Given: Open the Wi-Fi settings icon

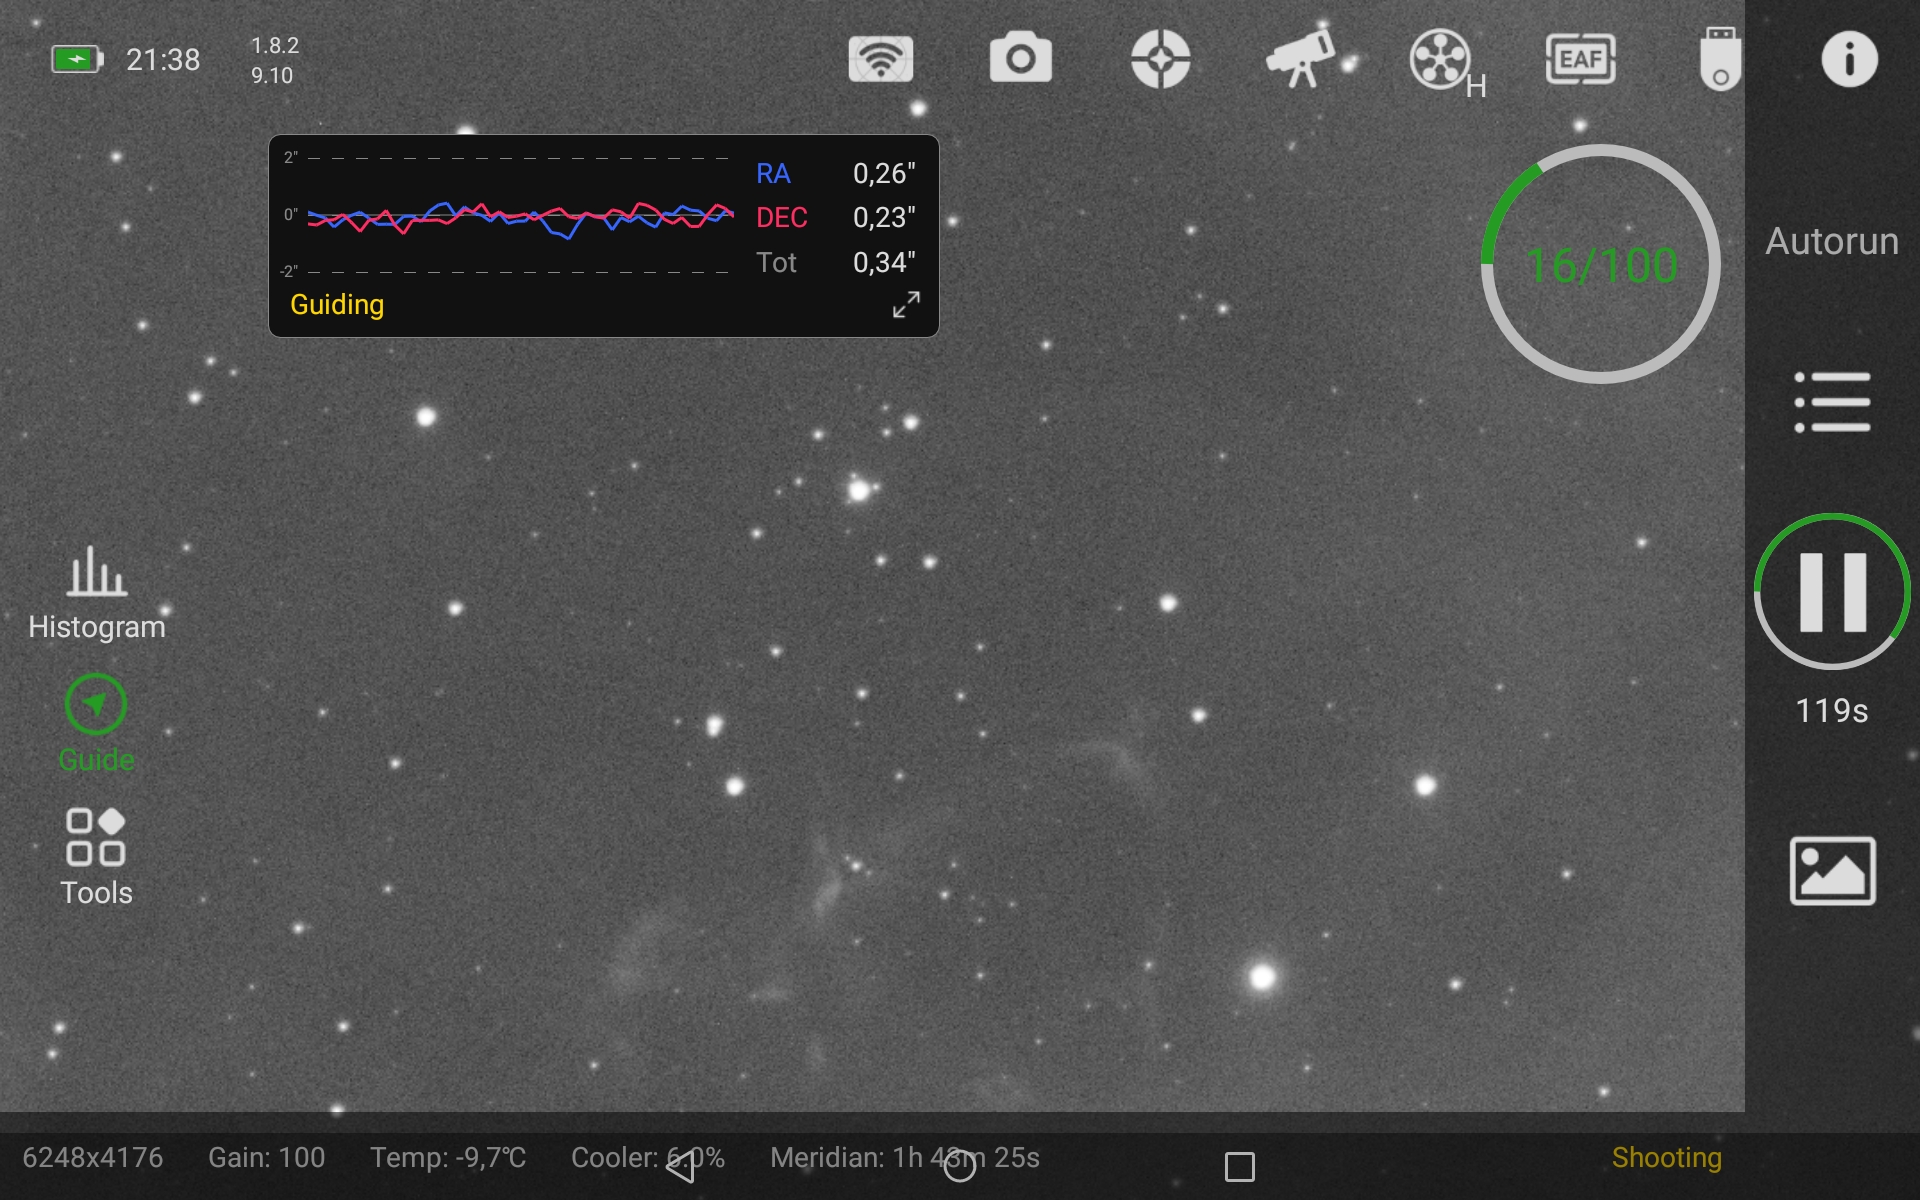Looking at the screenshot, I should [880, 59].
